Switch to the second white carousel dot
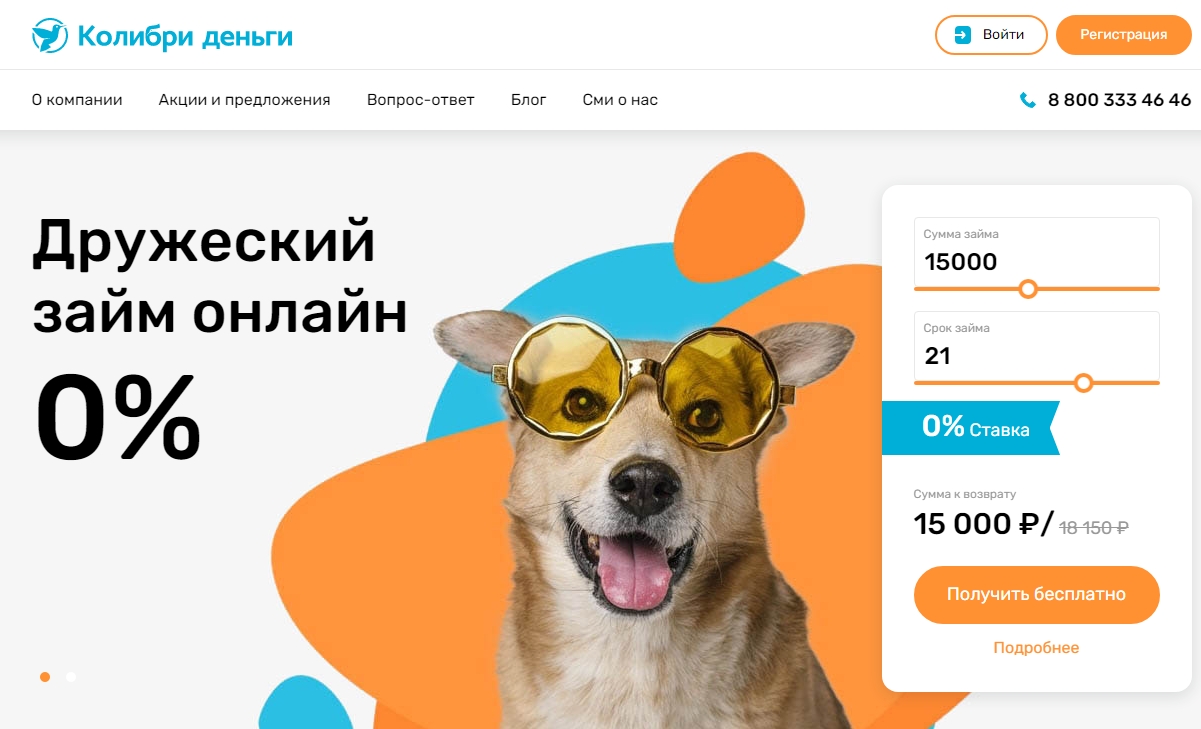1201x729 pixels. point(71,677)
